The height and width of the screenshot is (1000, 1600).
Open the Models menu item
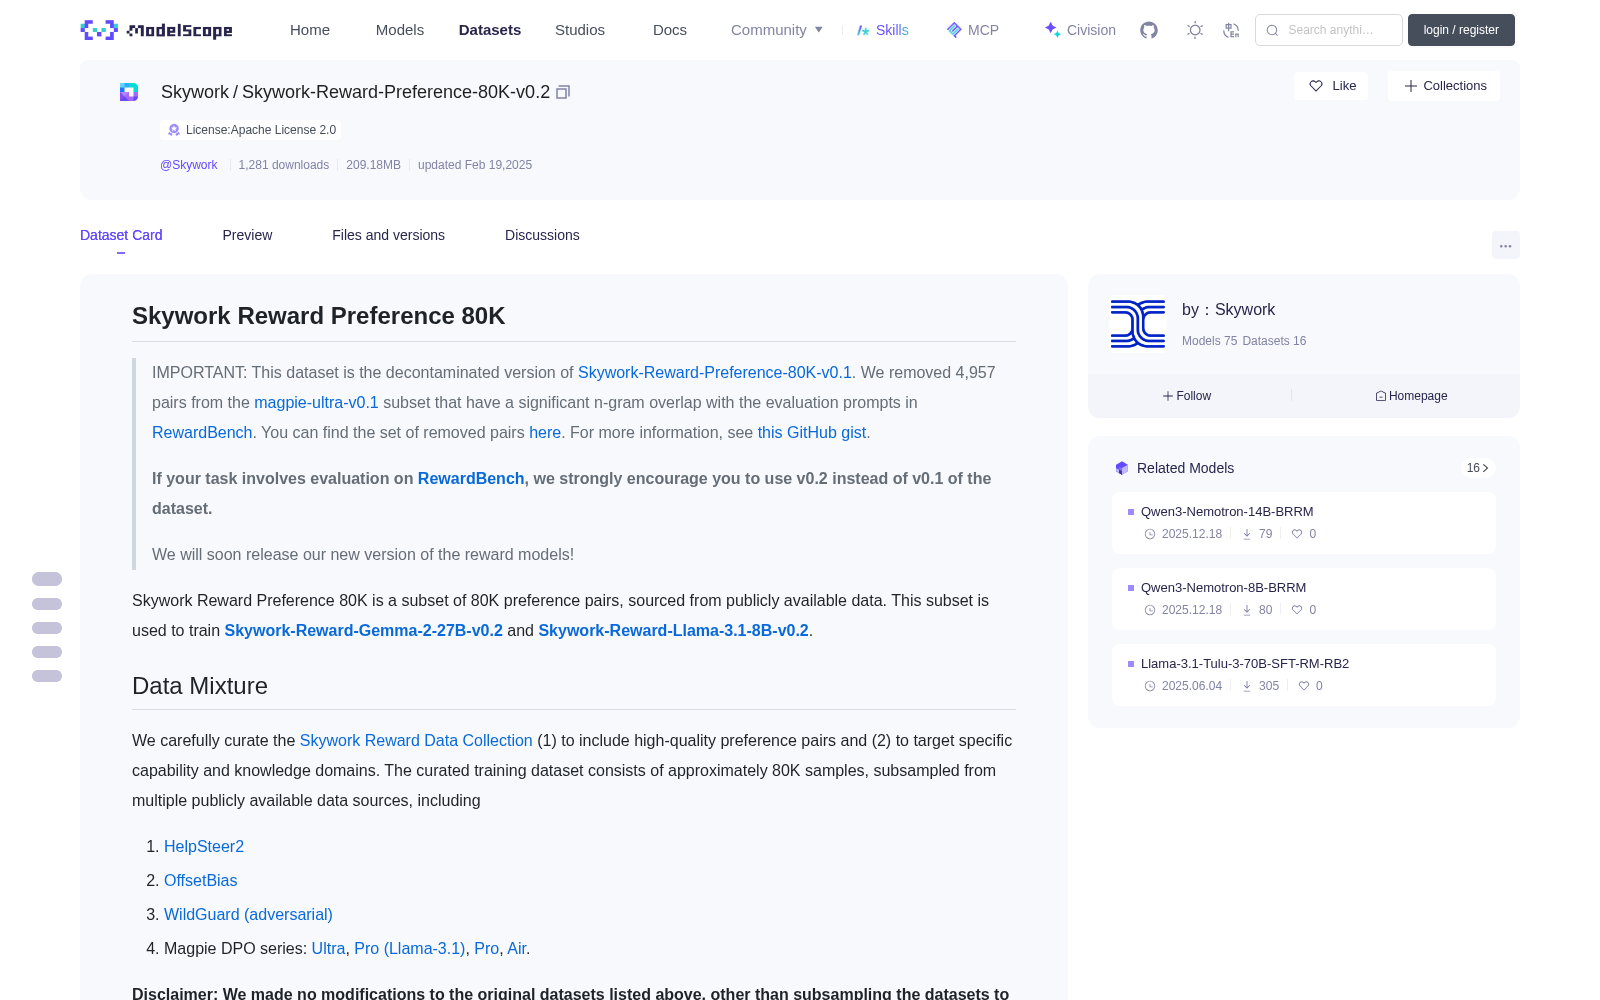400,30
